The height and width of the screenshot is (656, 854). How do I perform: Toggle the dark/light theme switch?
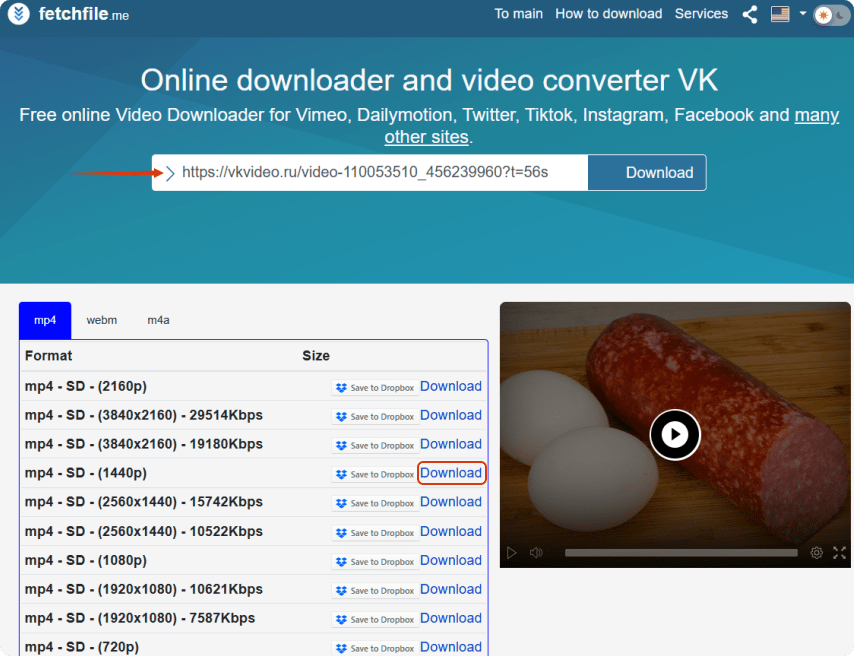(x=829, y=15)
